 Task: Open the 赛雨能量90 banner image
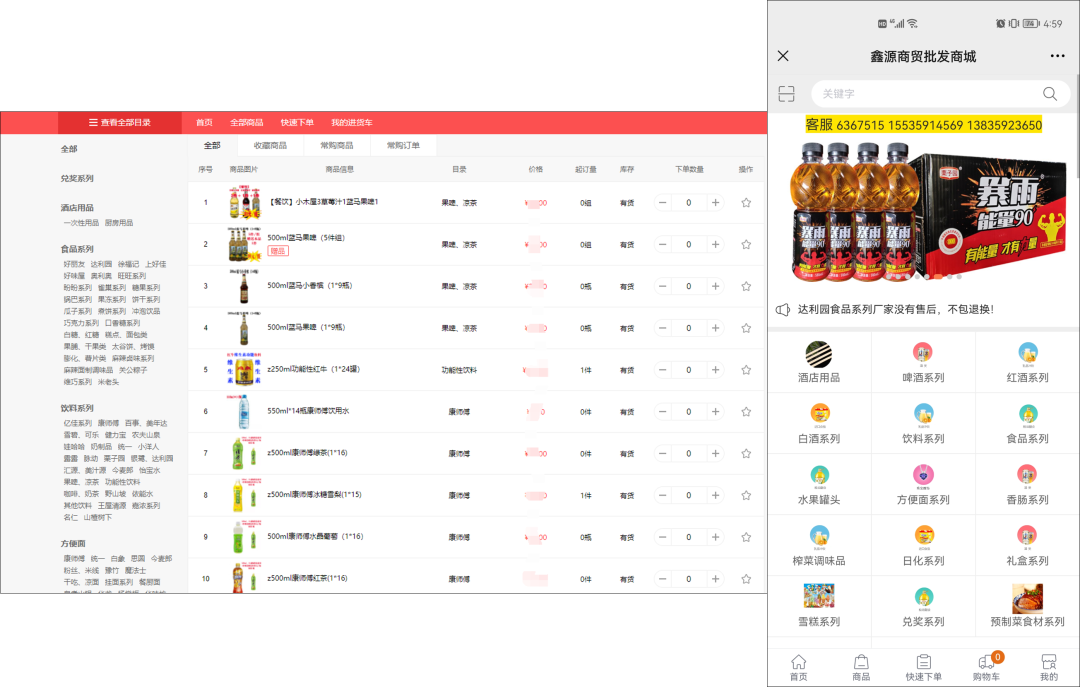pyautogui.click(x=923, y=212)
